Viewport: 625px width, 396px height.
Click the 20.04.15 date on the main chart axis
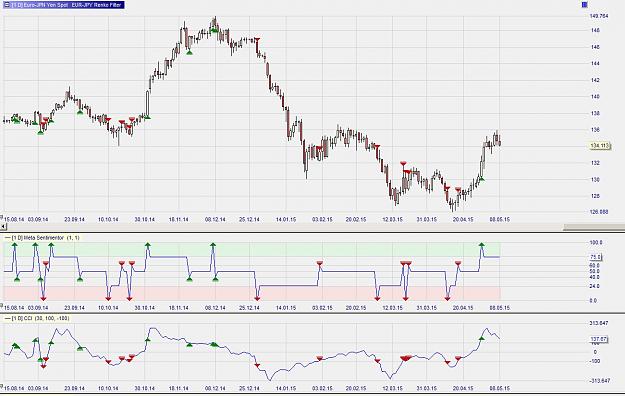463,219
